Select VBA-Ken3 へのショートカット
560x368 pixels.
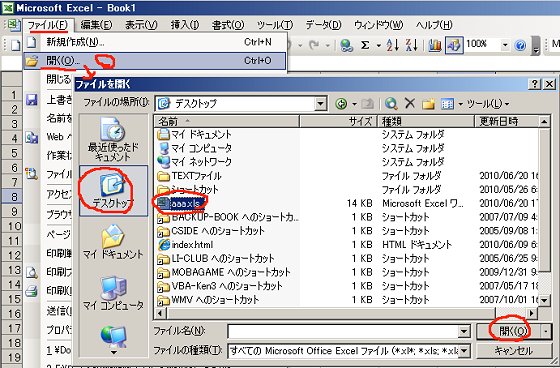pos(220,286)
